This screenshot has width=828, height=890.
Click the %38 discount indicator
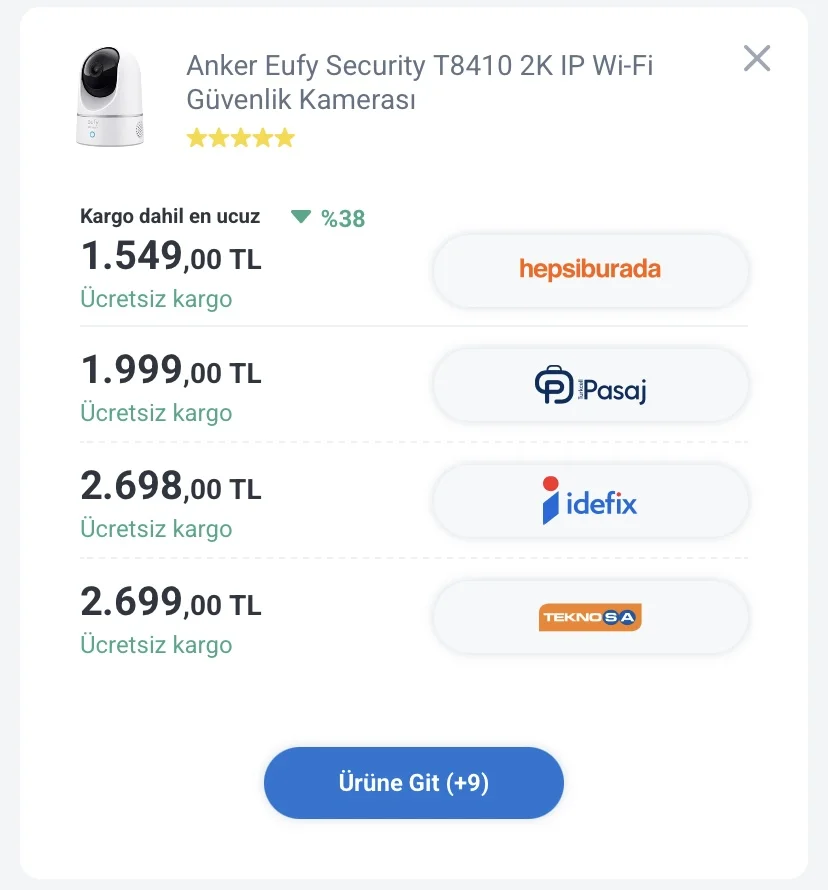[x=343, y=218]
